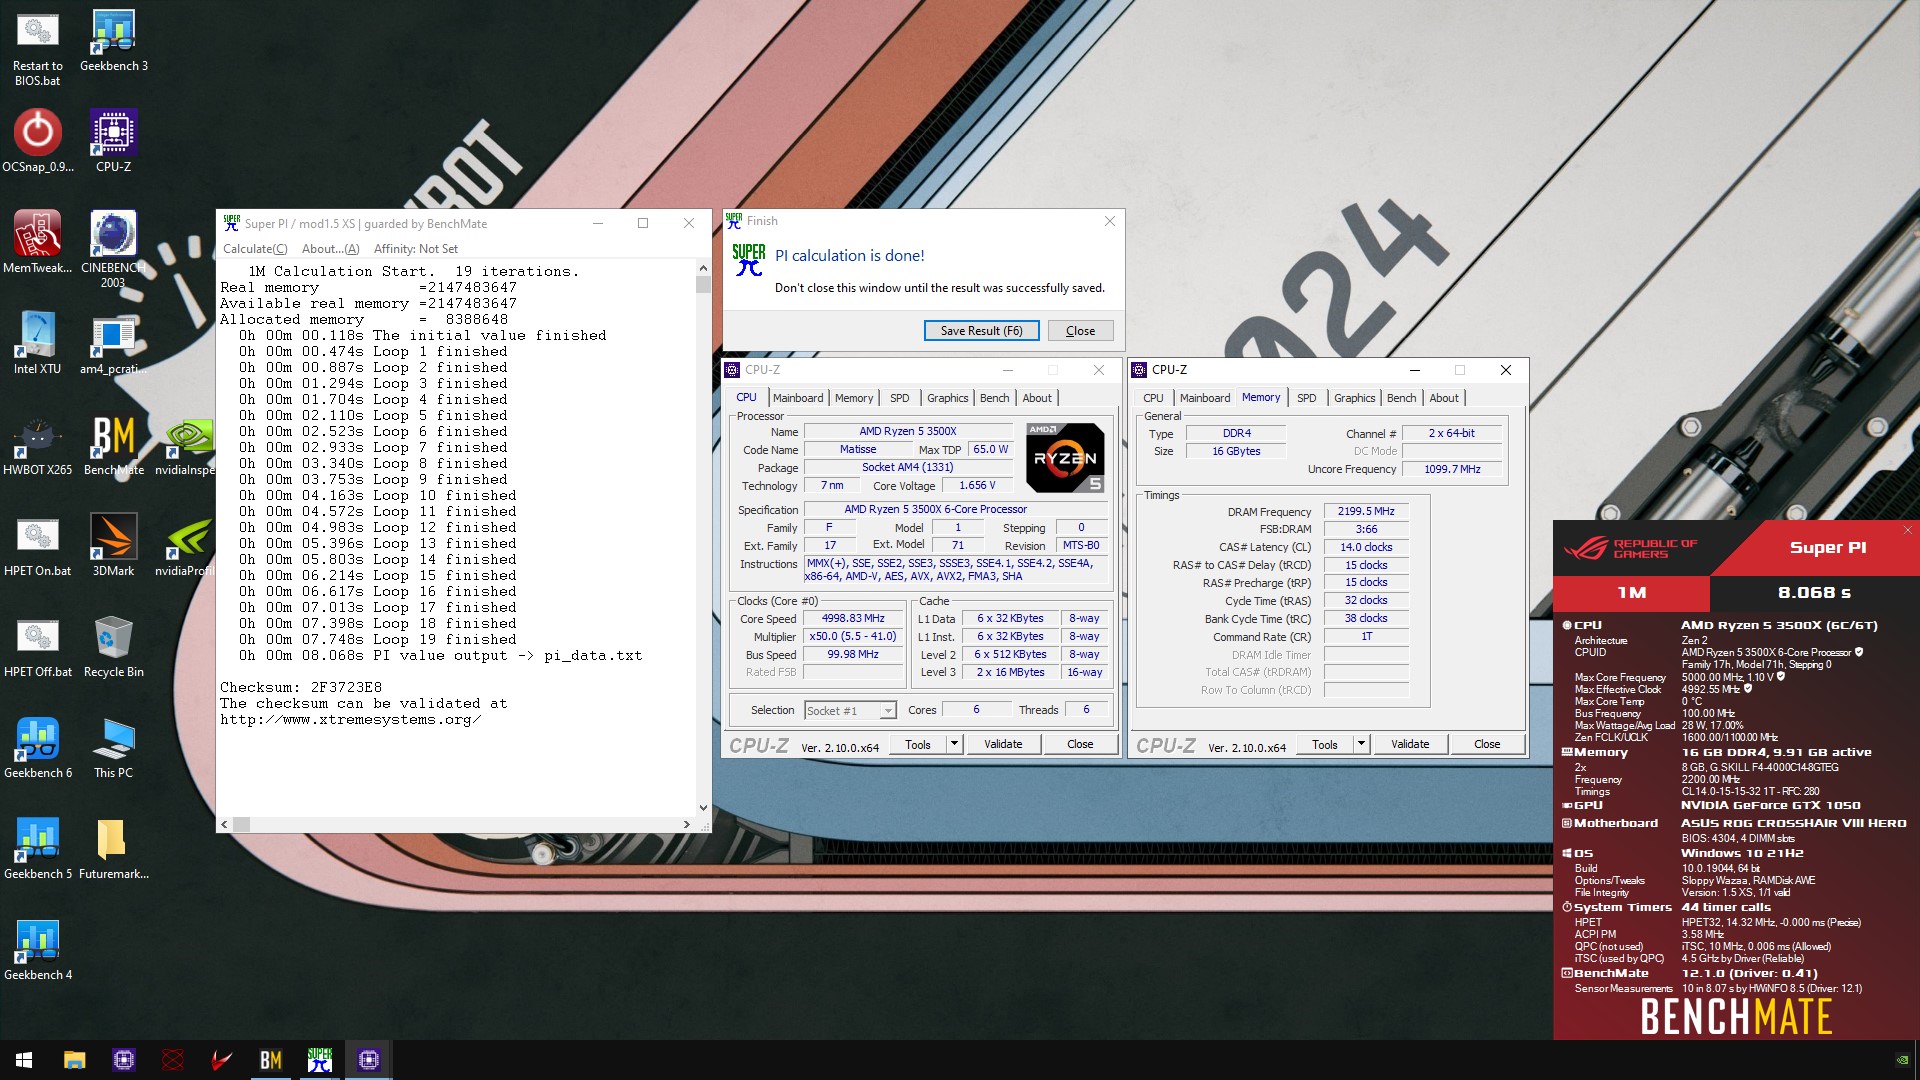The image size is (1920, 1080).
Task: Click Super PI vertical scrollbar up arrow
Action: (703, 268)
